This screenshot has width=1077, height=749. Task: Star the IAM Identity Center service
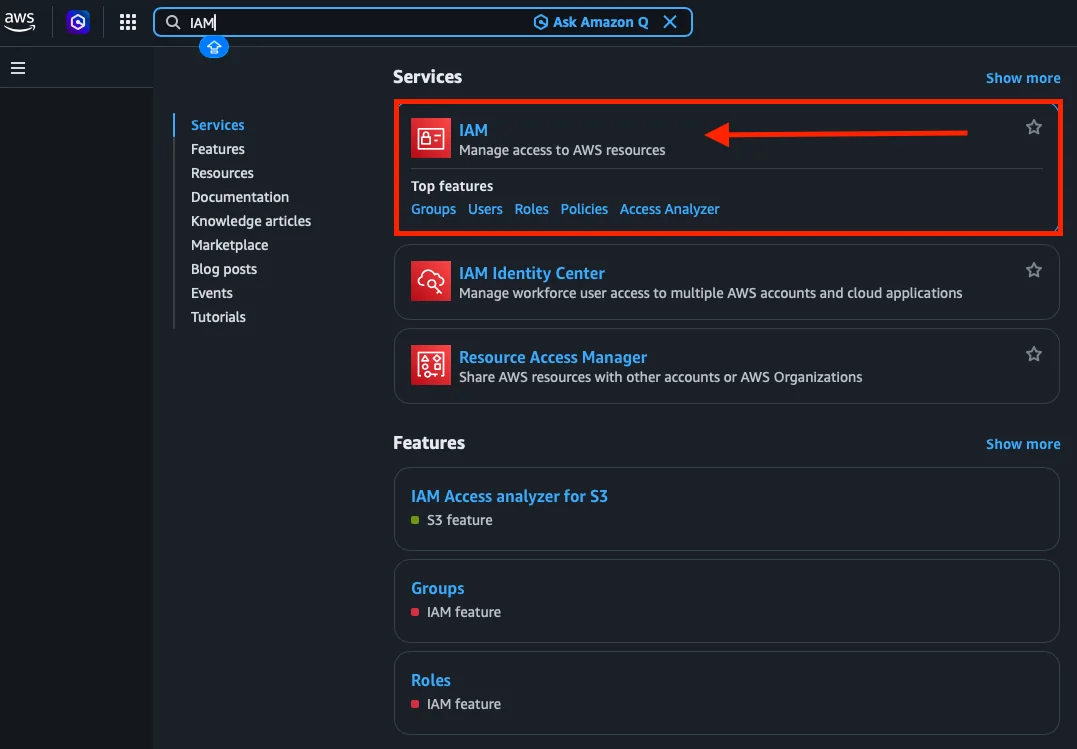click(1034, 270)
